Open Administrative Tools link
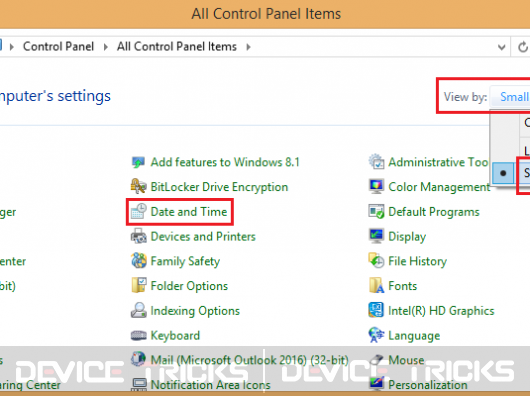 [x=438, y=162]
